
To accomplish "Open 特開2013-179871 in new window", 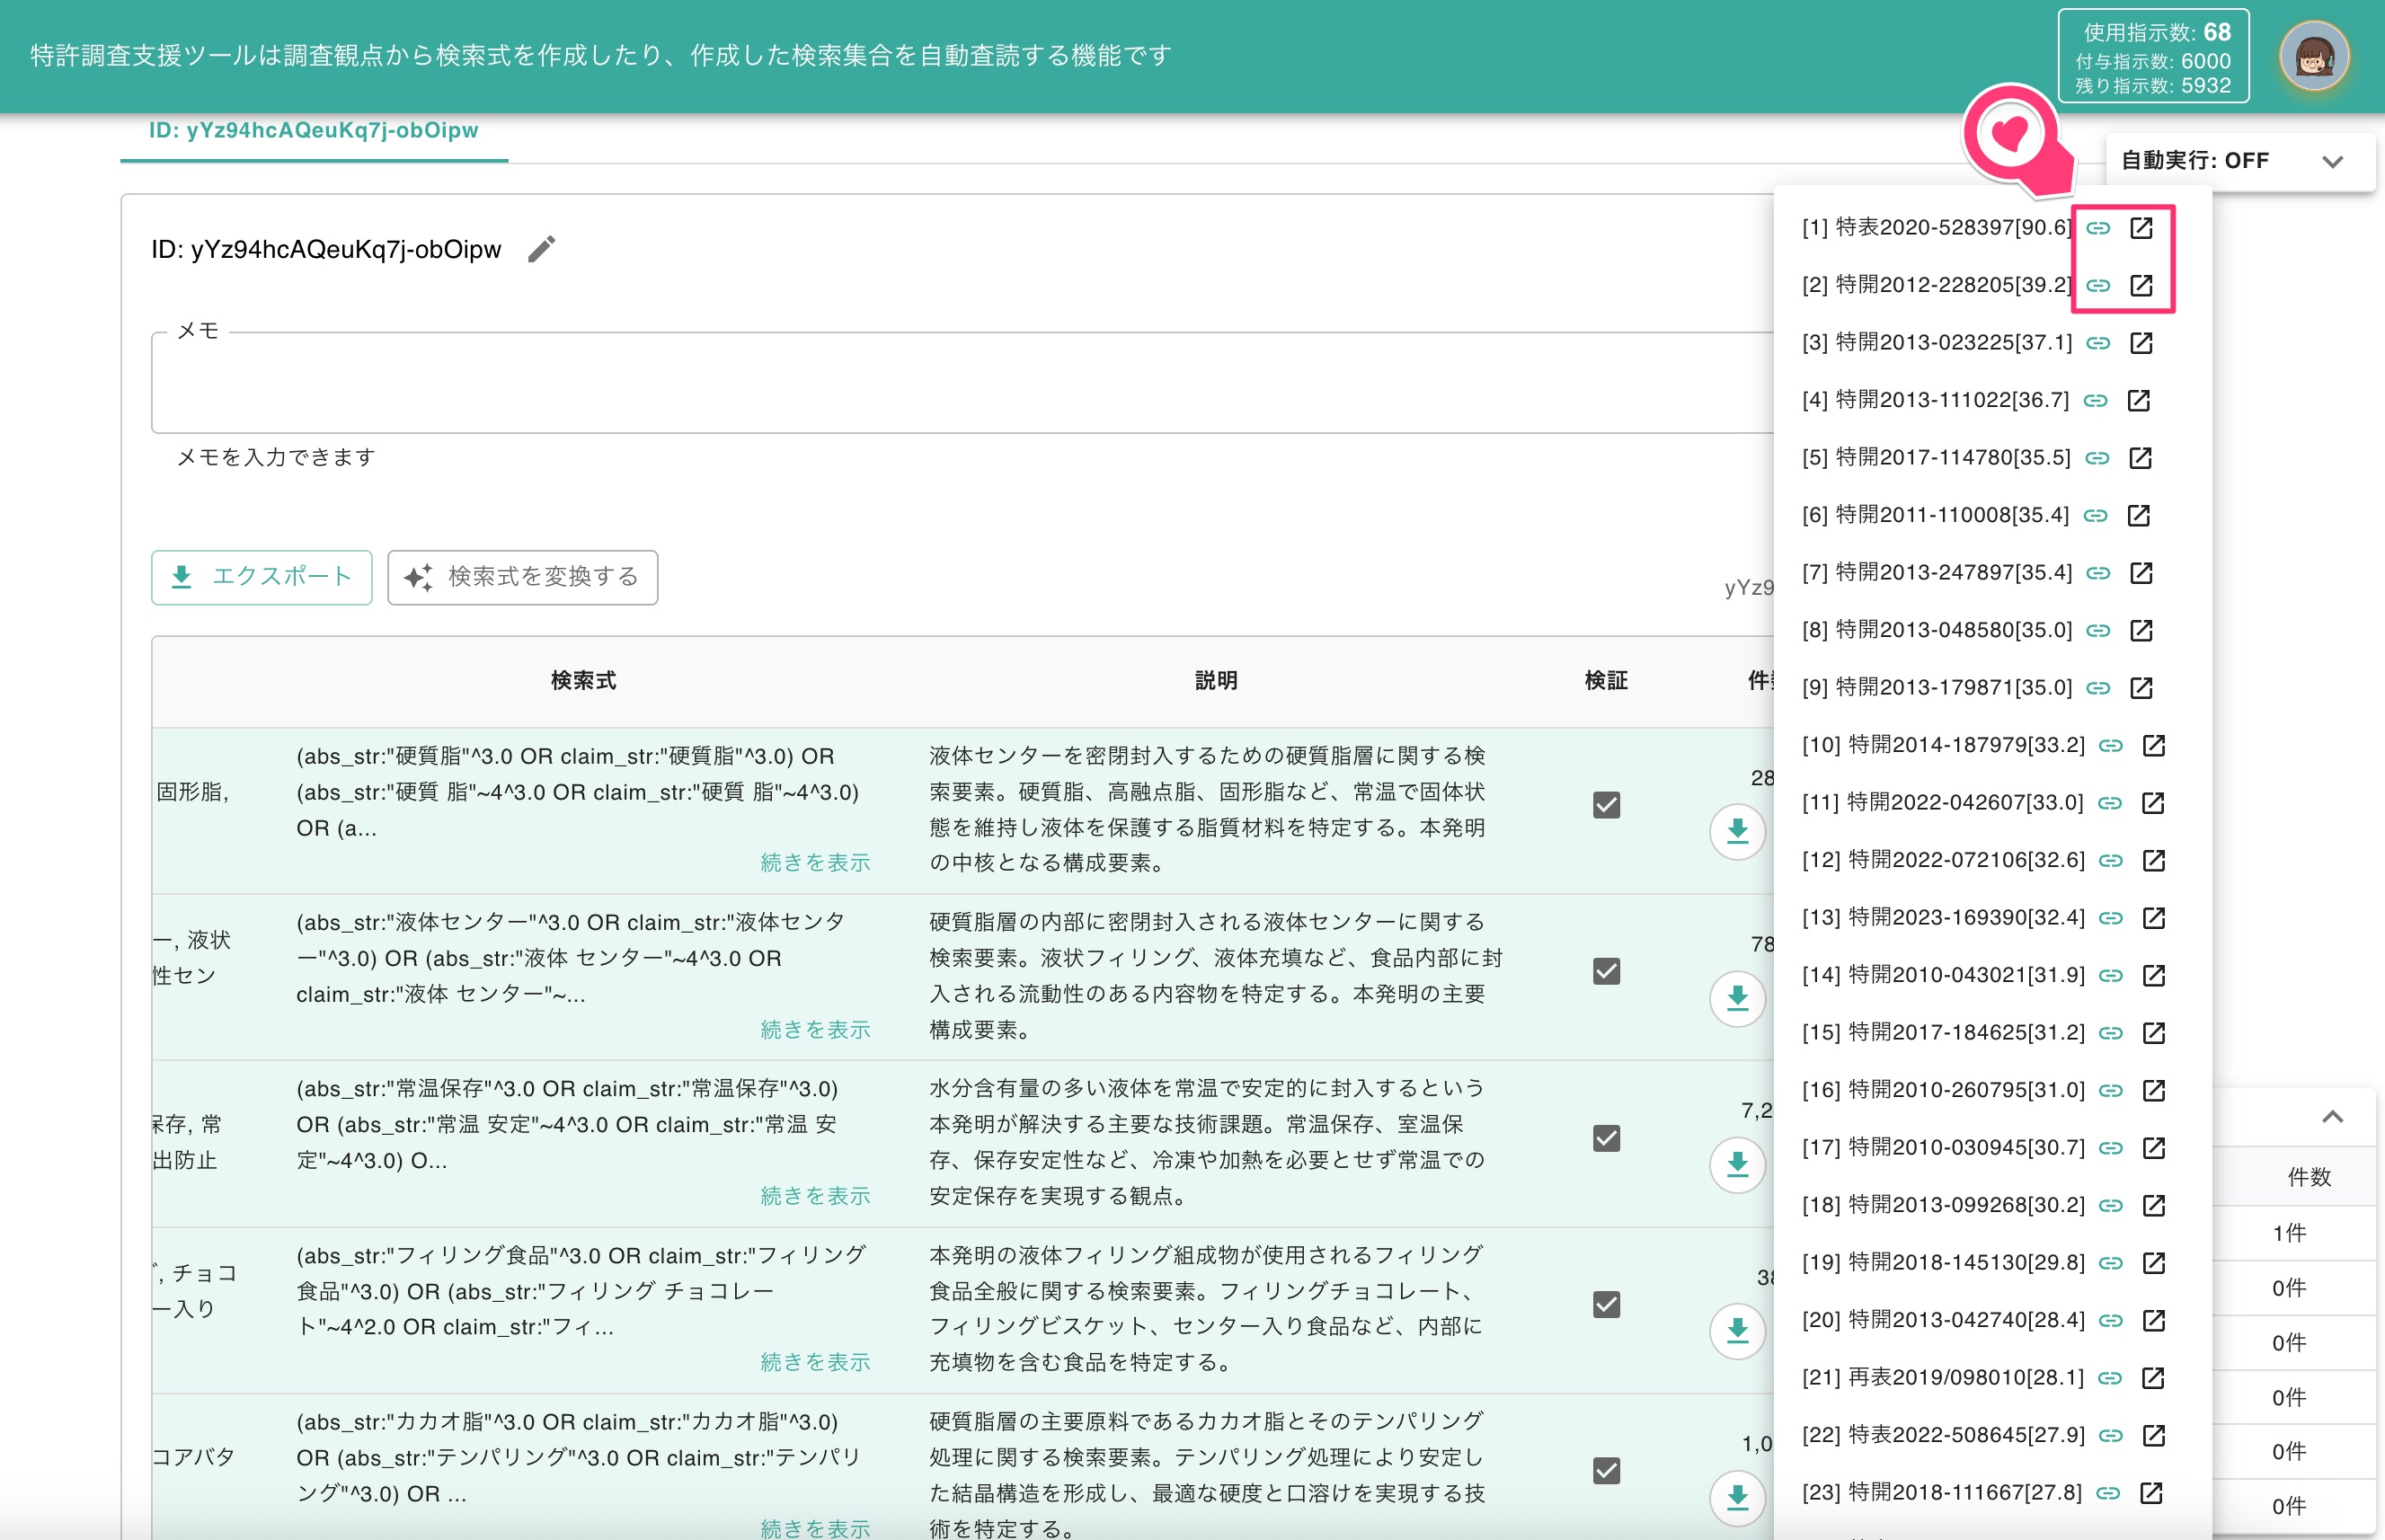I will point(2141,688).
